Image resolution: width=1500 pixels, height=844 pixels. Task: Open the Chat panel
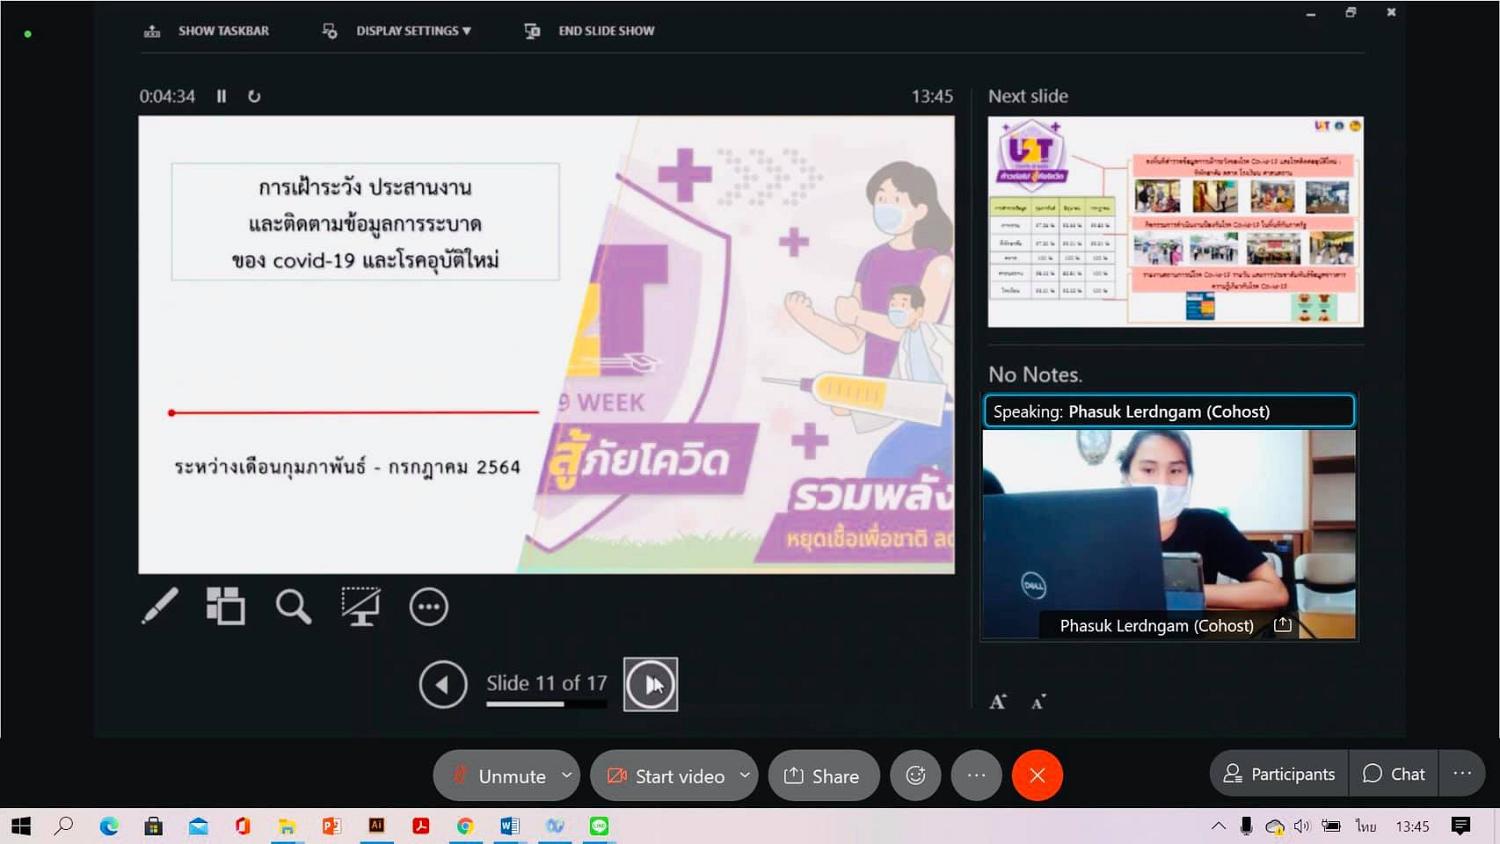[1394, 774]
